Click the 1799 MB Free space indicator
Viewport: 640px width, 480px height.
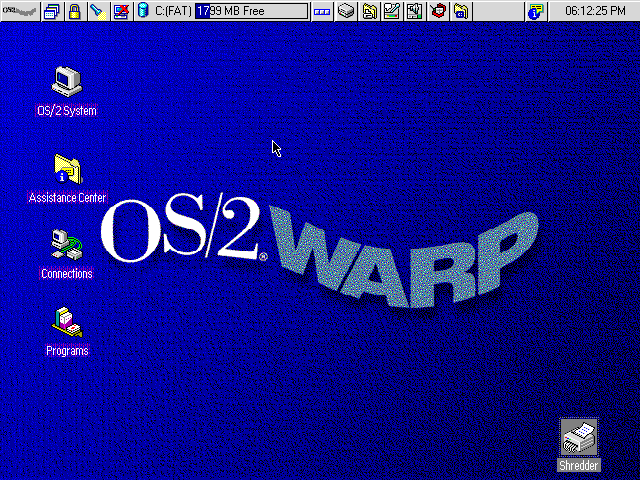(x=251, y=11)
